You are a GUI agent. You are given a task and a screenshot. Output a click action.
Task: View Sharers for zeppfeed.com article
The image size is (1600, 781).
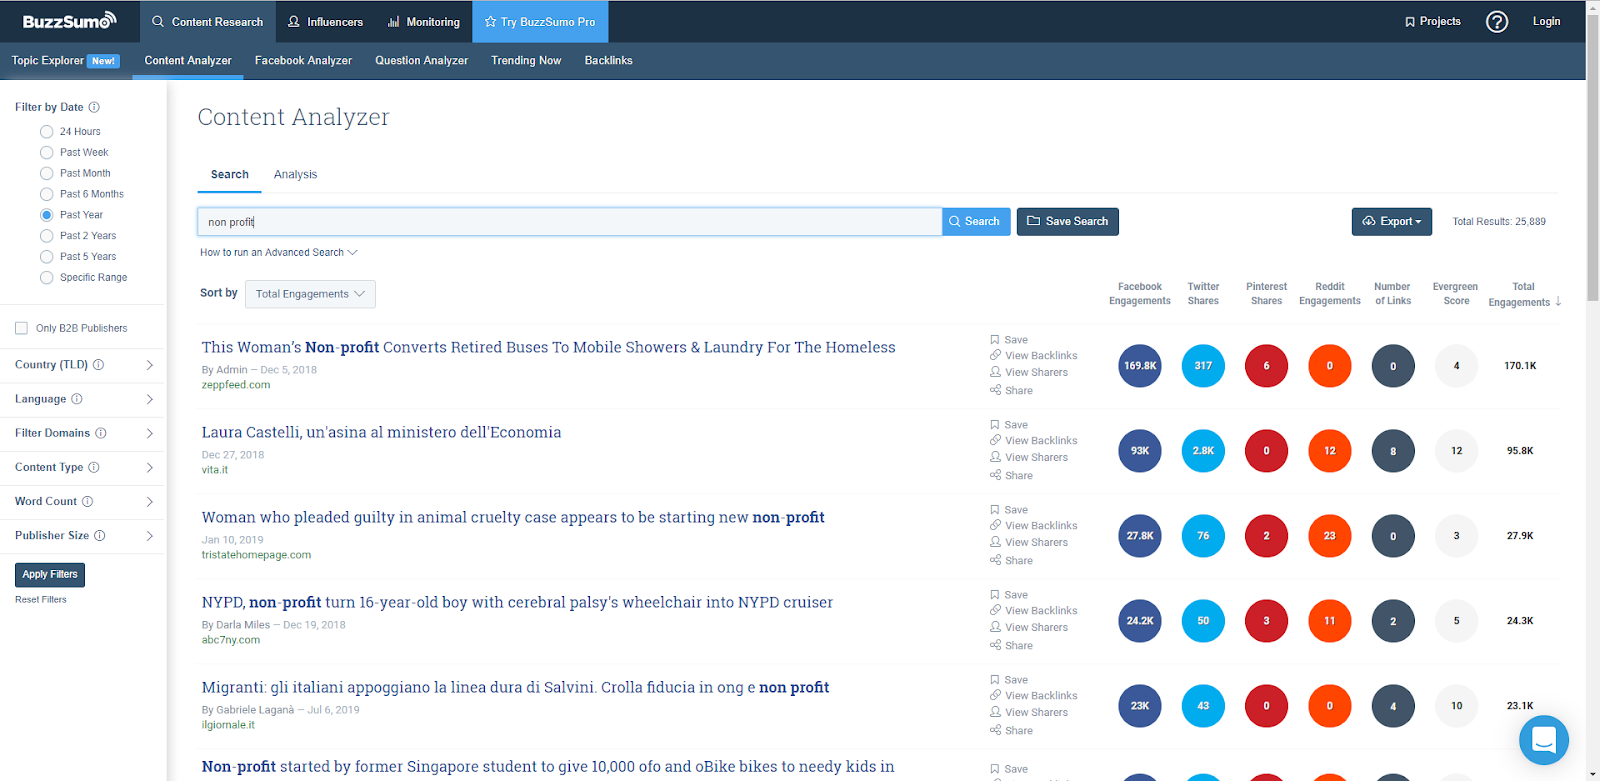(1029, 372)
